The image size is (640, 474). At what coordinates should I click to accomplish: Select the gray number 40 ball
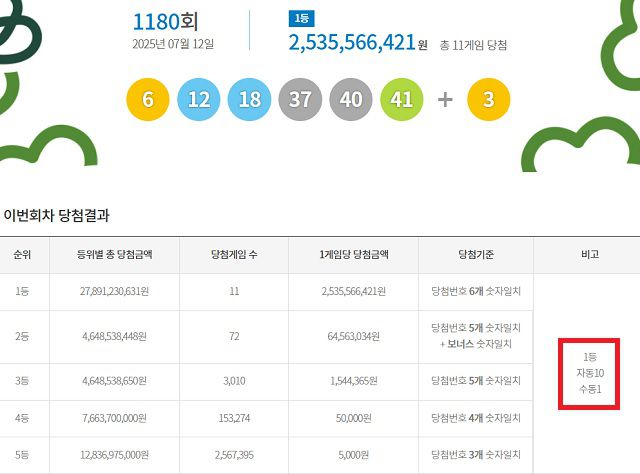(352, 99)
